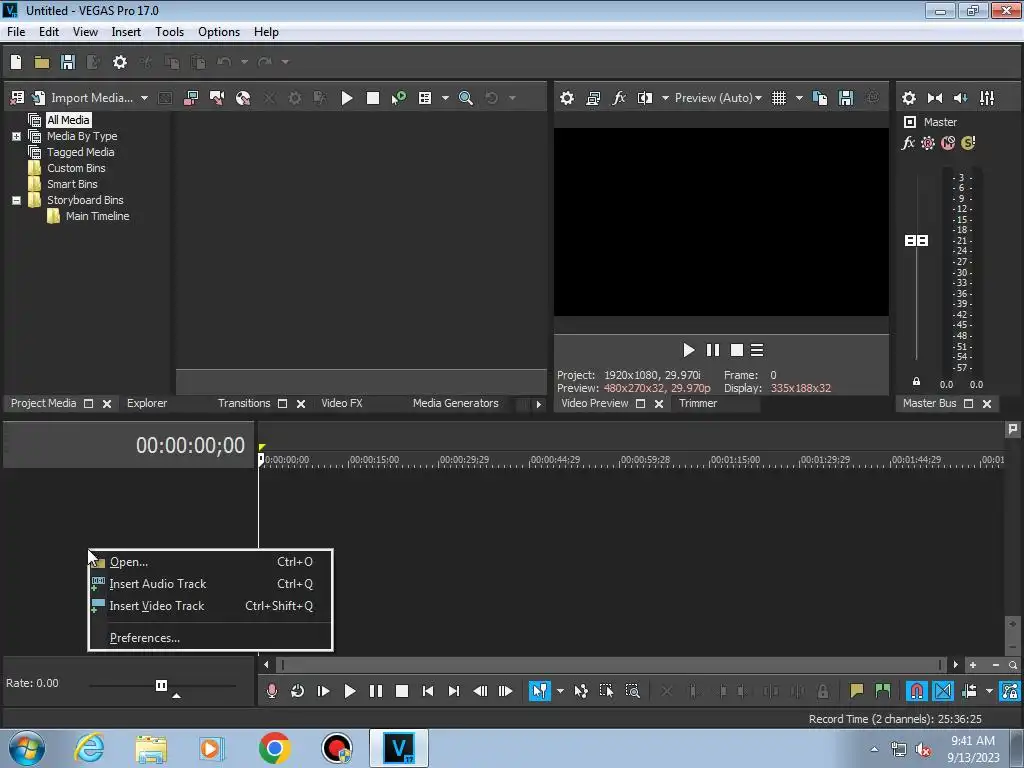Viewport: 1024px width, 768px height.
Task: Open the Tools menu
Action: click(169, 32)
